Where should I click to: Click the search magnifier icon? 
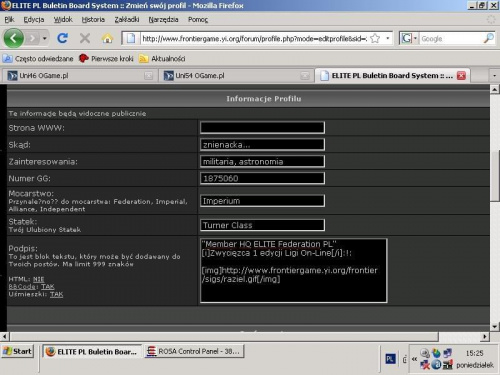489,39
